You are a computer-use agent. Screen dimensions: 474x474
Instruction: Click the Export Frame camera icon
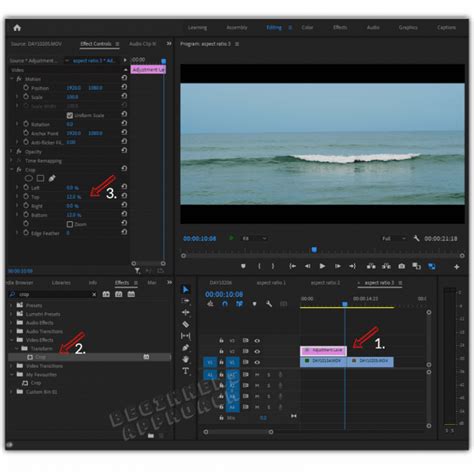[x=402, y=266]
